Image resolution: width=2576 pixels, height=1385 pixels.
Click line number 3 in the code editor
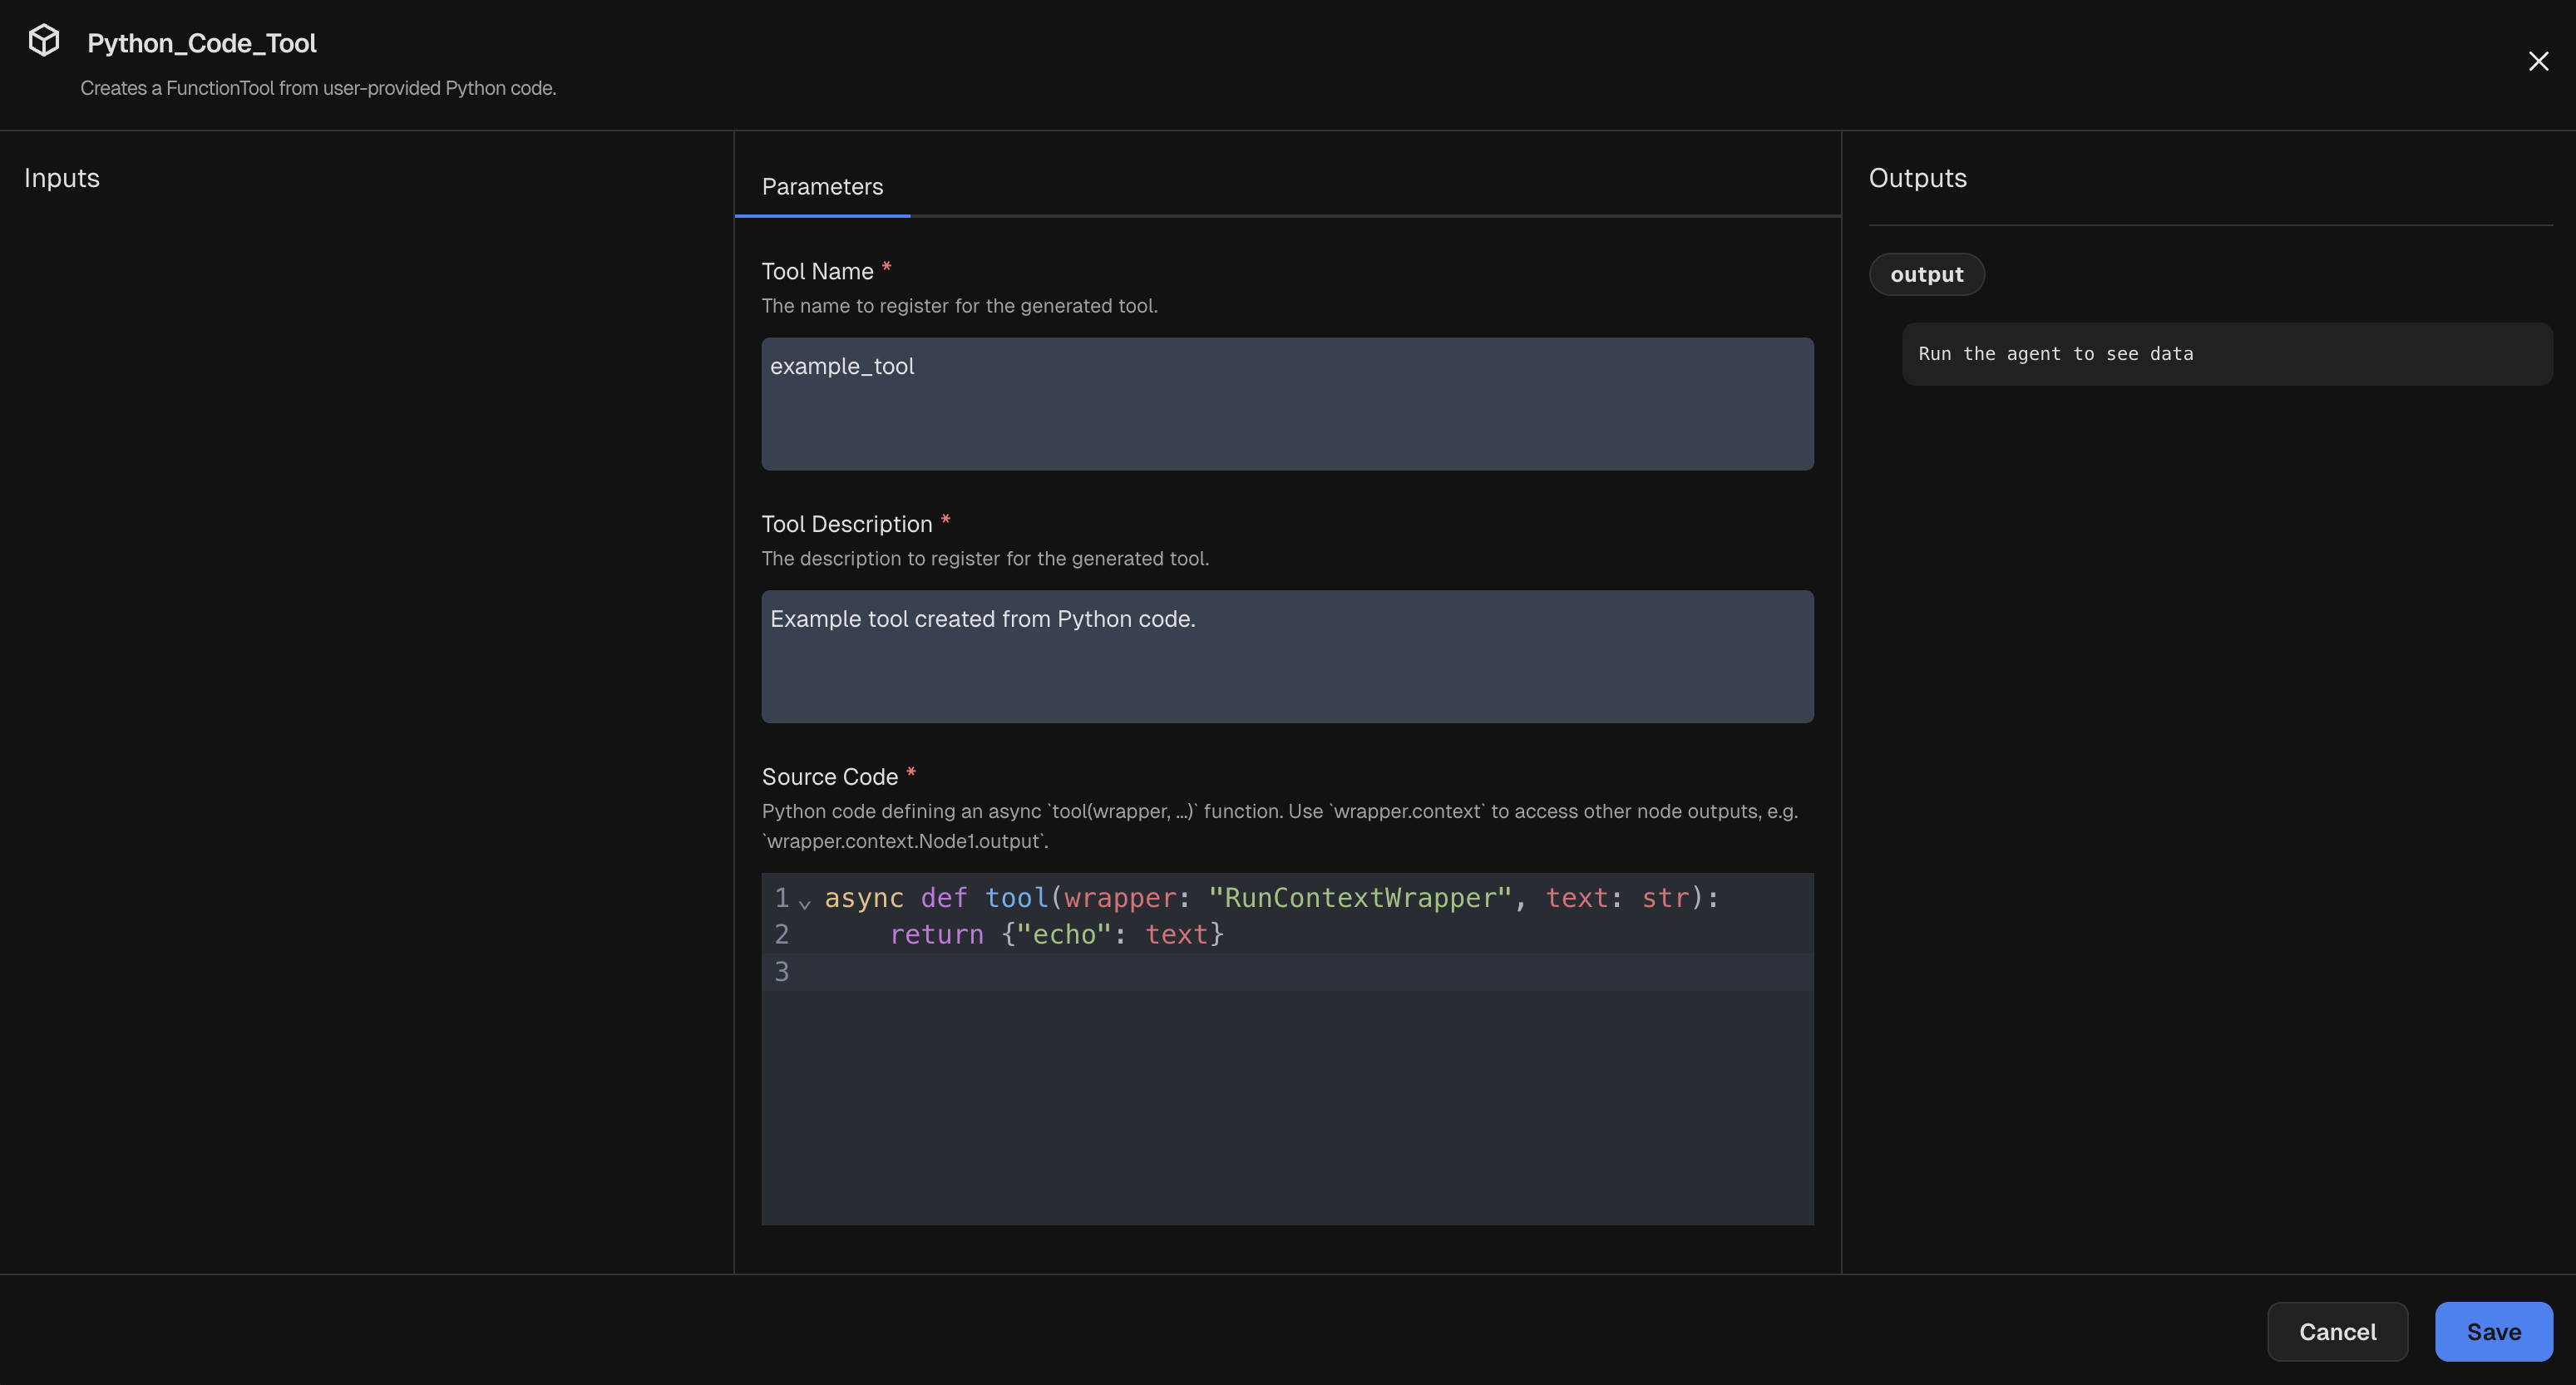[781, 969]
